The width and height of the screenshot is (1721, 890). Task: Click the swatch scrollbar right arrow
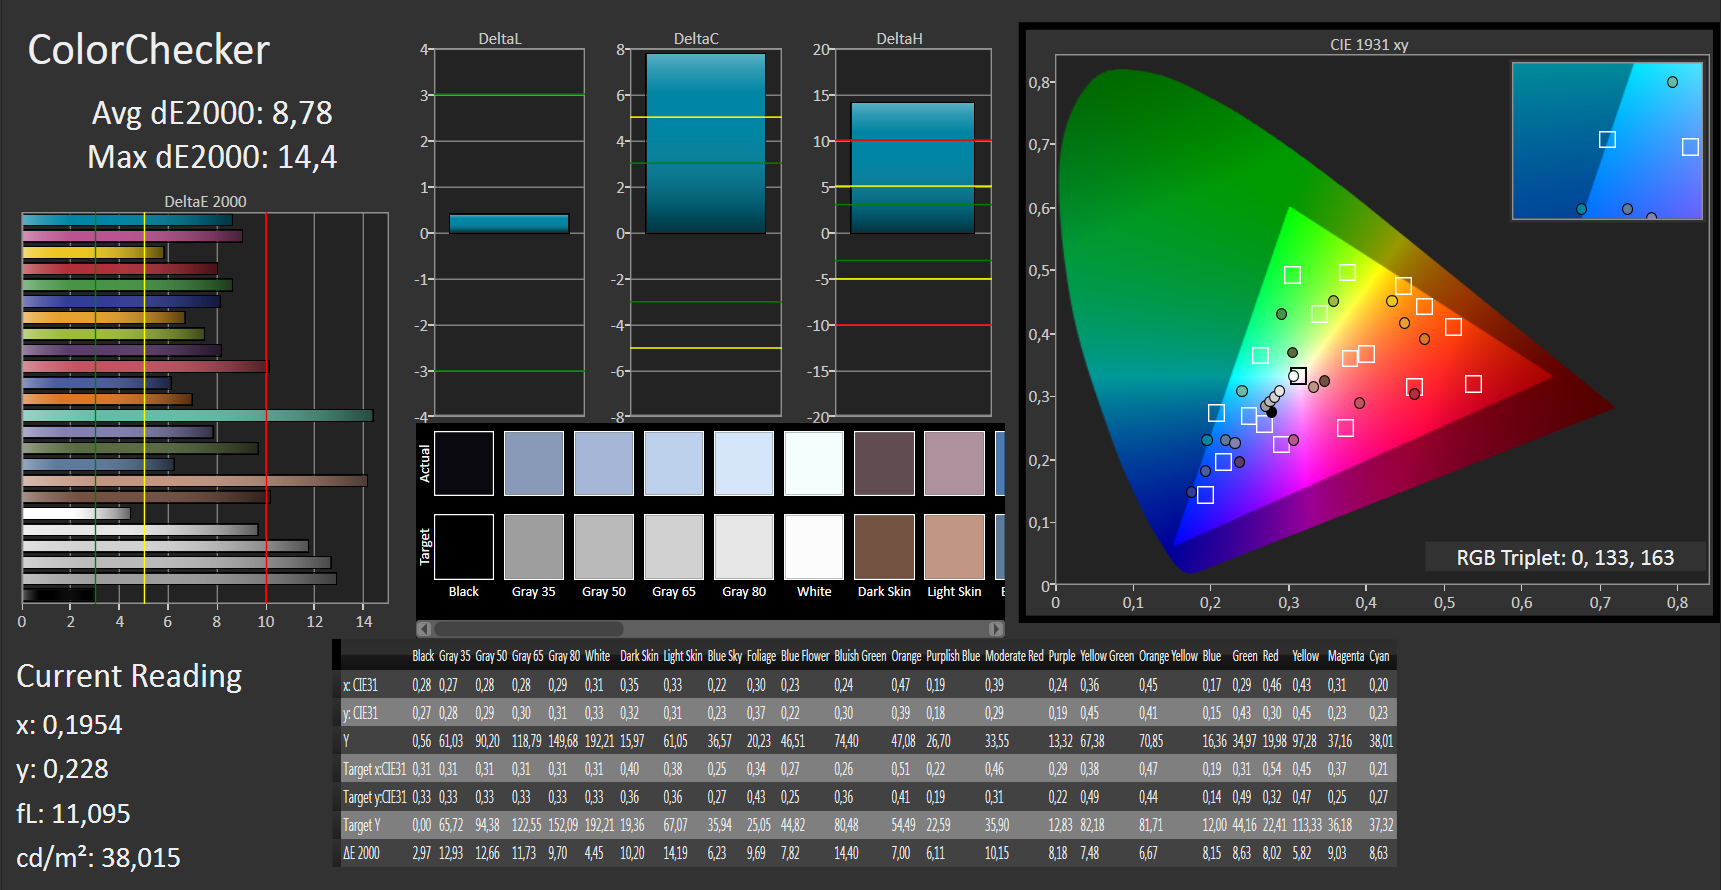tap(996, 629)
